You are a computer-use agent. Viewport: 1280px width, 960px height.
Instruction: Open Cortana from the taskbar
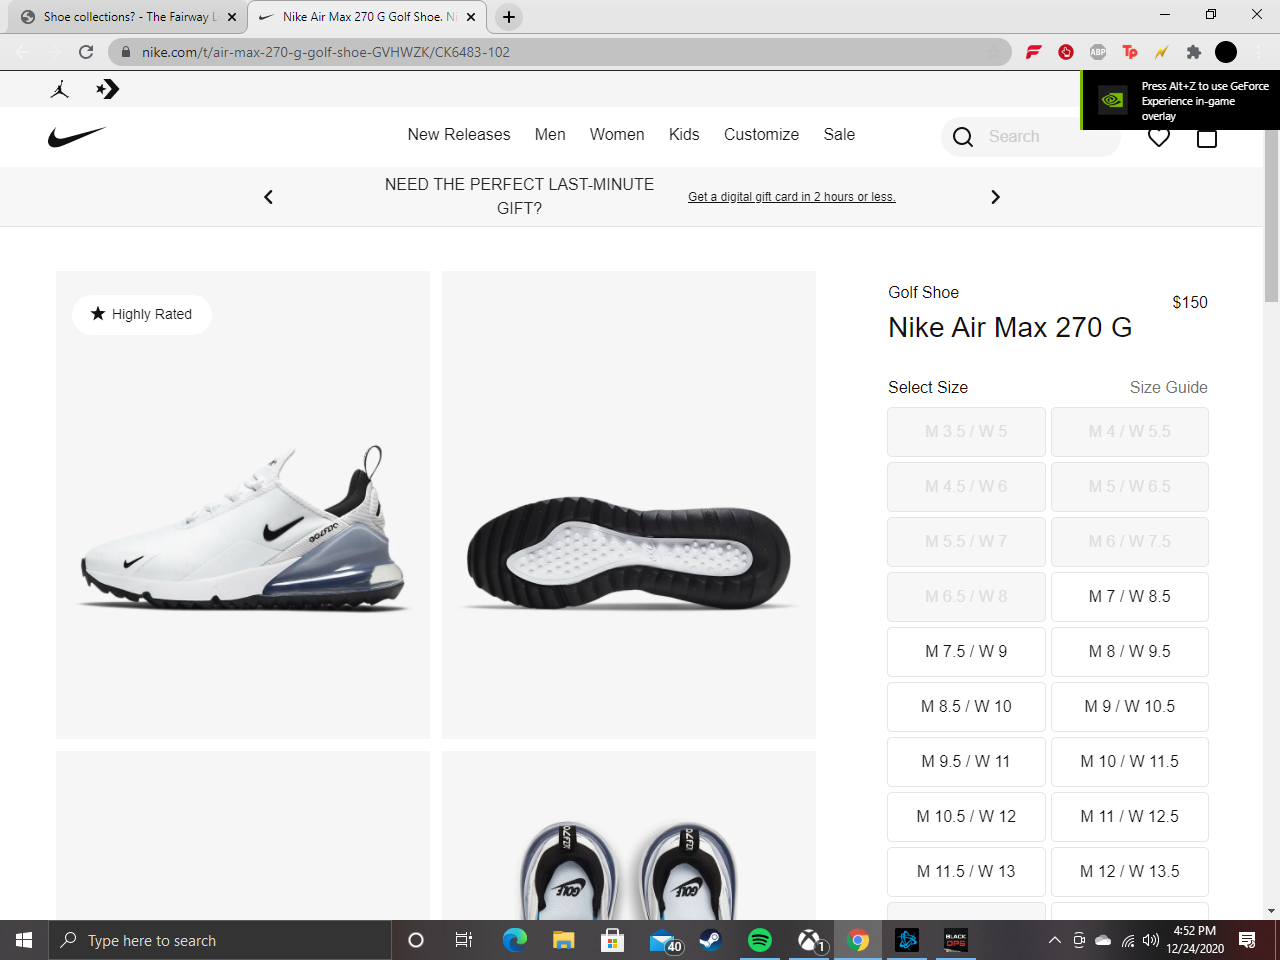[416, 940]
